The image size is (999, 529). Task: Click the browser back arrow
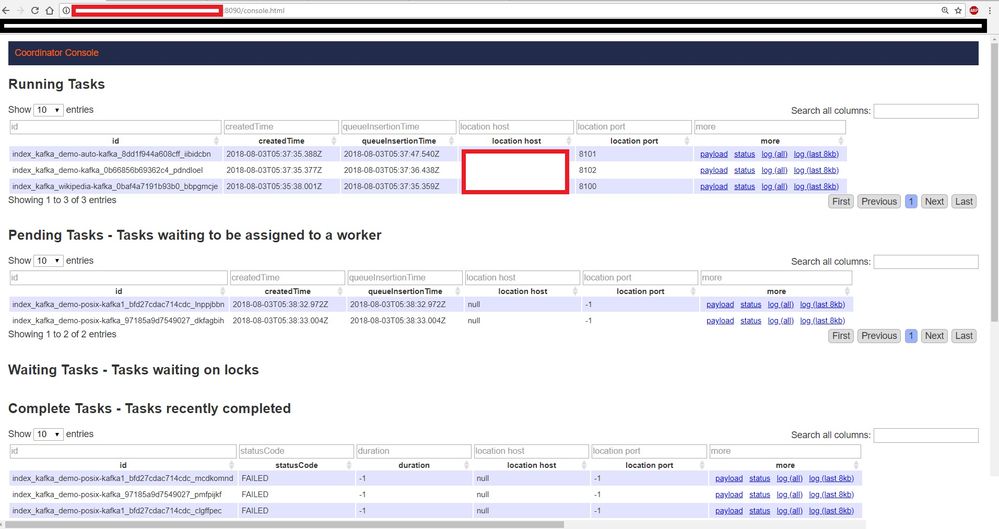[x=7, y=9]
